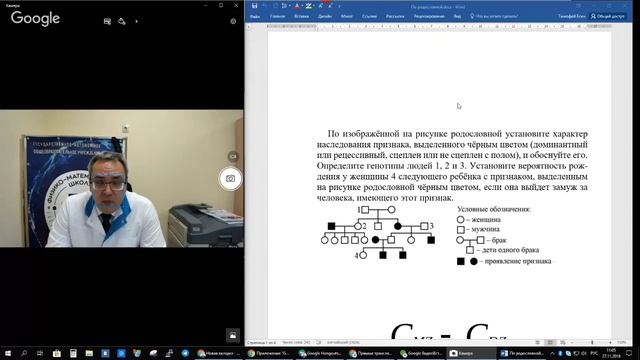
Task: Click the Camera photo timer icon
Action: (x=122, y=21)
